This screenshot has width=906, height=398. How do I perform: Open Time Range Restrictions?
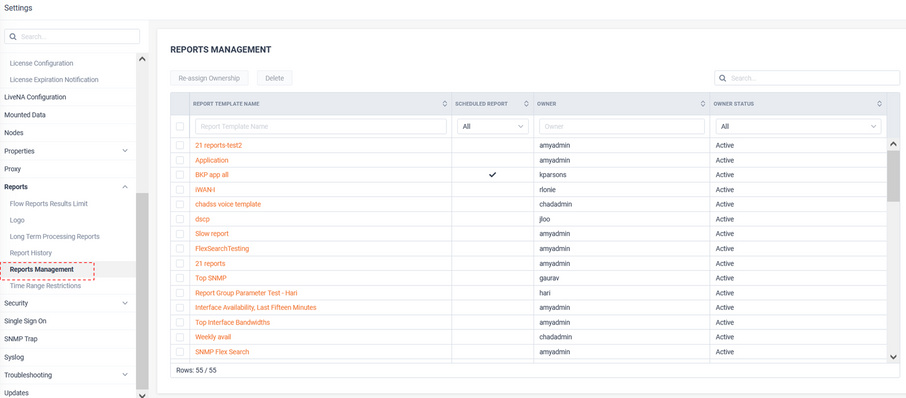click(x=46, y=286)
